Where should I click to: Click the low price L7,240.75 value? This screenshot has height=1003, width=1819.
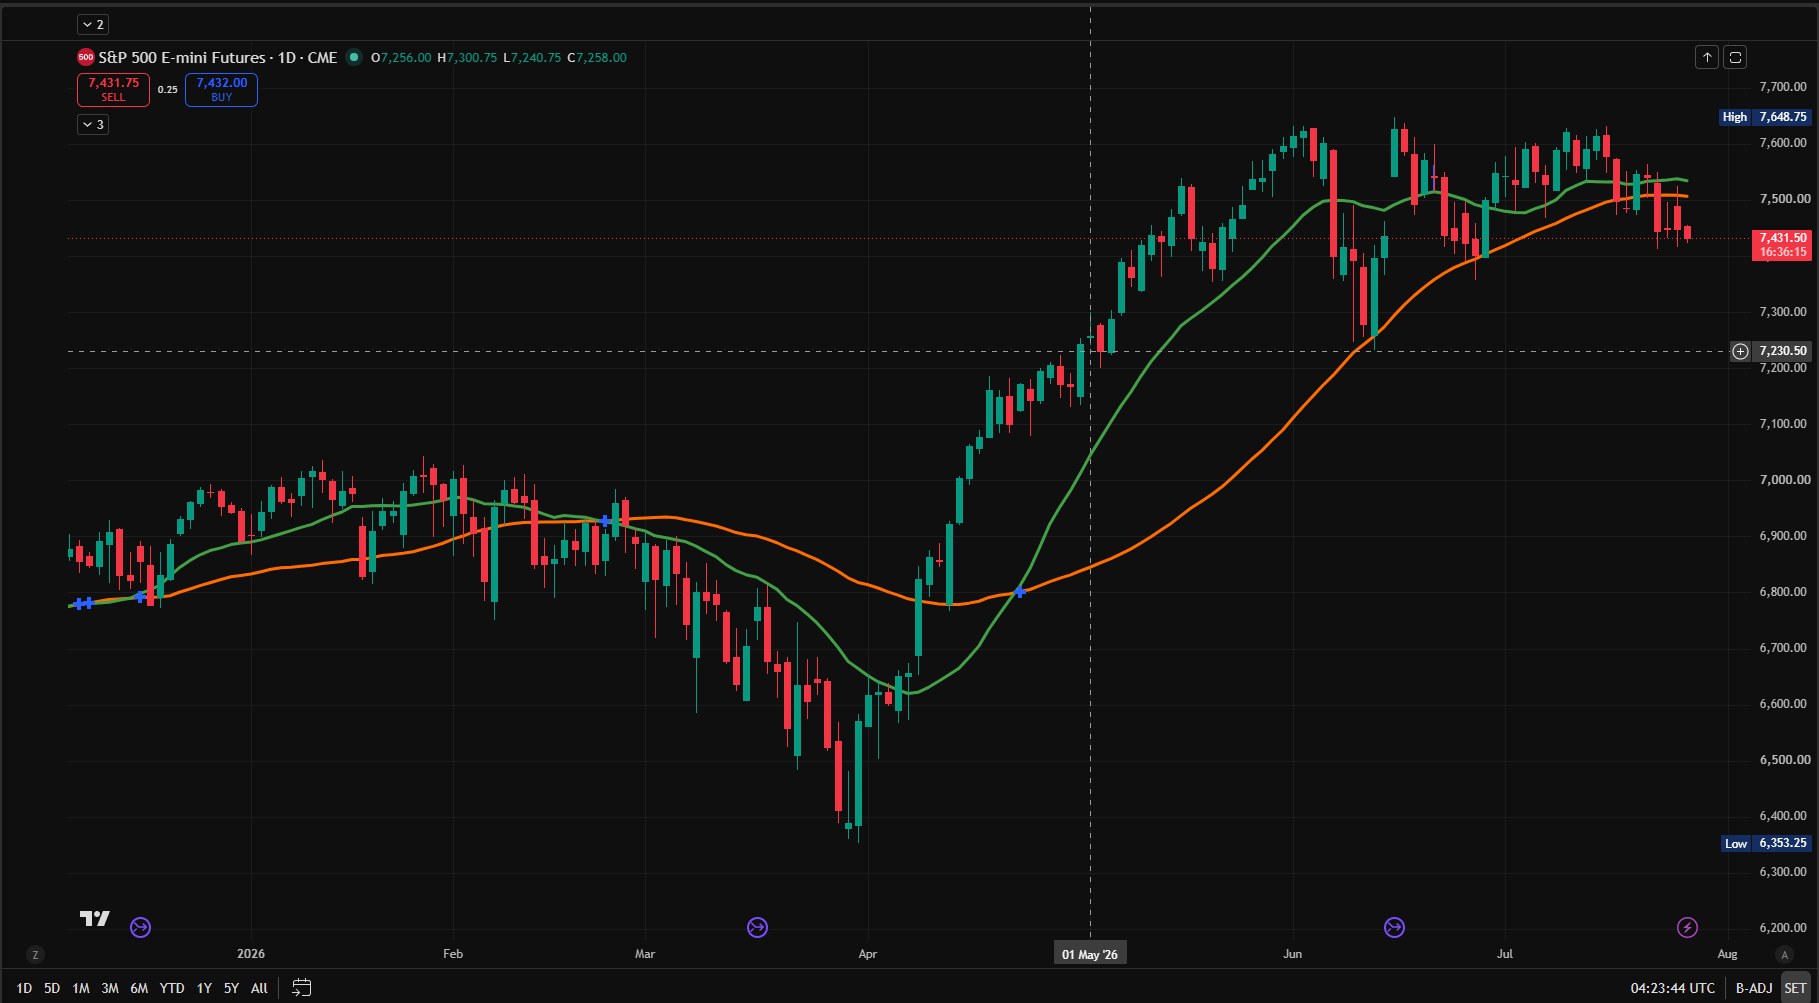[x=532, y=57]
